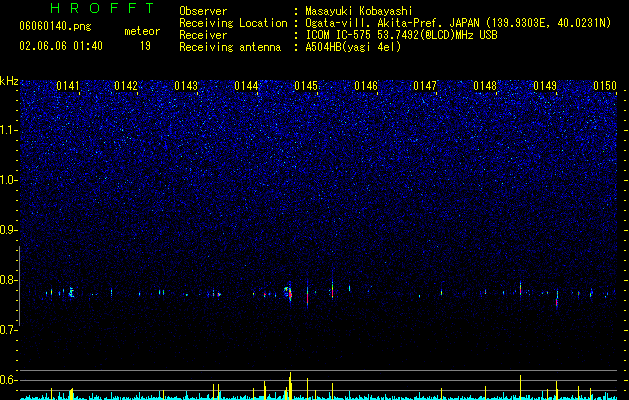Screen dimensions: 629x400
Task: Click observer name Masayuki Kobayashi
Action: tap(359, 11)
